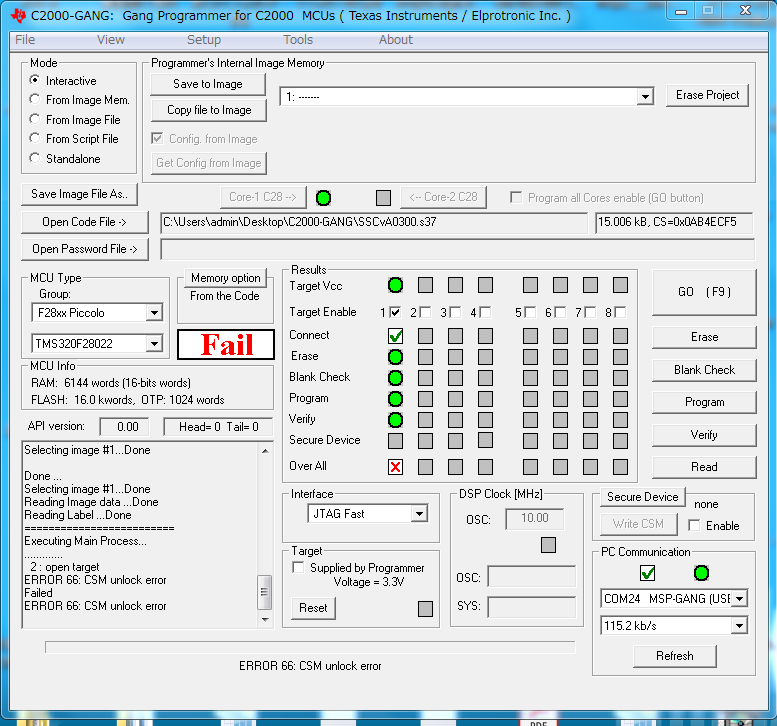The height and width of the screenshot is (726, 777).
Task: Open the JTAG Fast interface dropdown
Action: point(419,514)
